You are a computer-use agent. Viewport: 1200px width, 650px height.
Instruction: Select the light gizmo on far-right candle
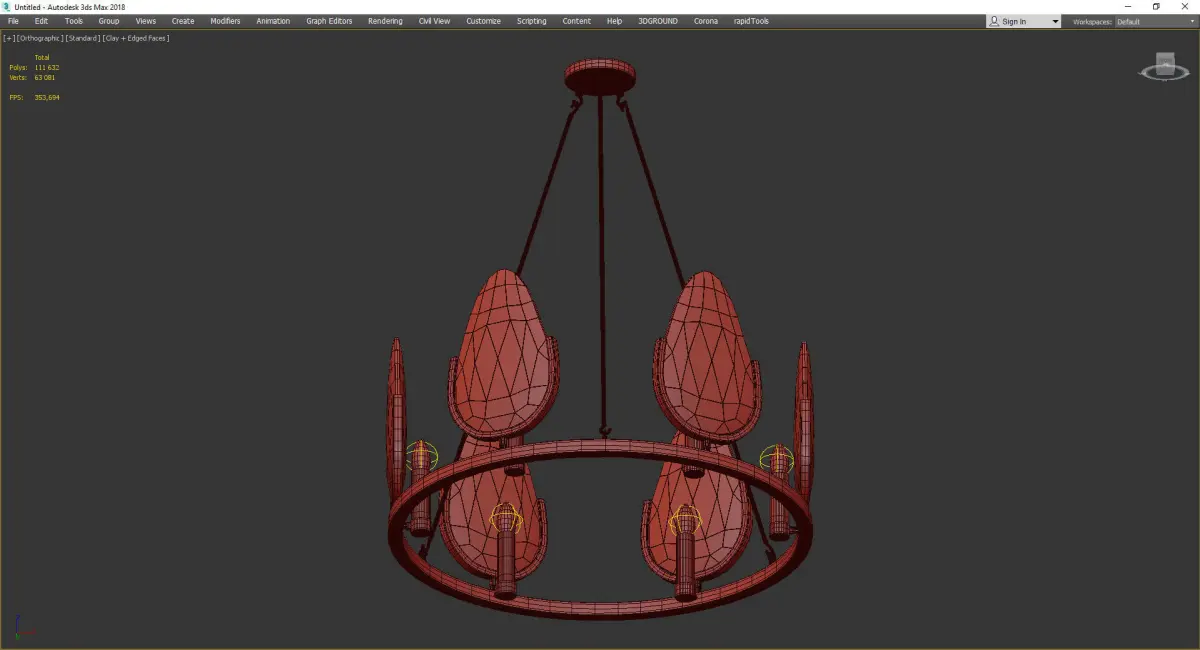[777, 459]
